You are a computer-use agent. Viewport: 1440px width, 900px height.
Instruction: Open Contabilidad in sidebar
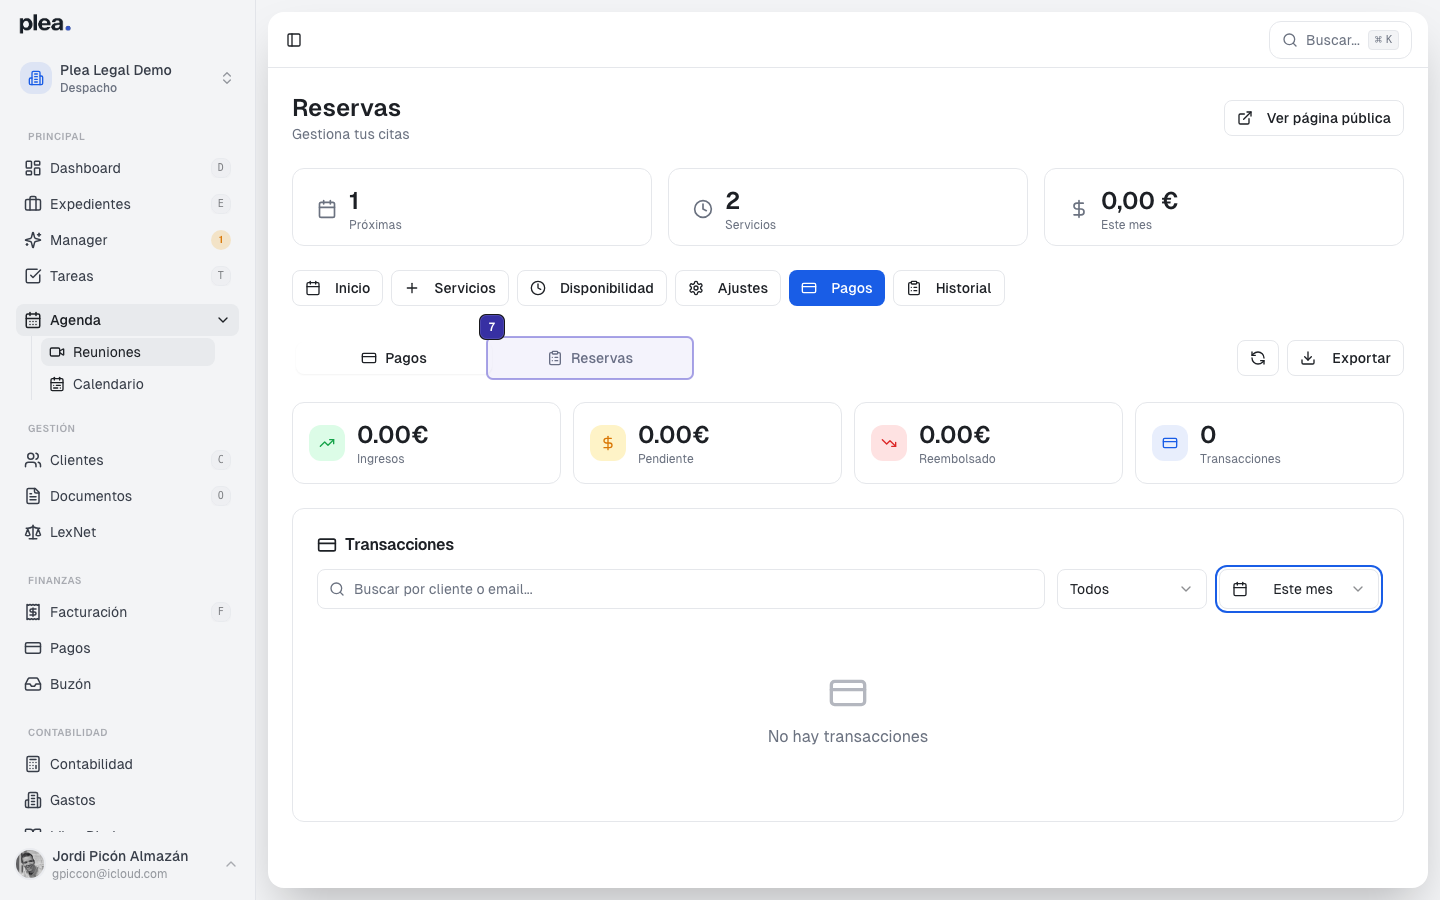pos(127,764)
